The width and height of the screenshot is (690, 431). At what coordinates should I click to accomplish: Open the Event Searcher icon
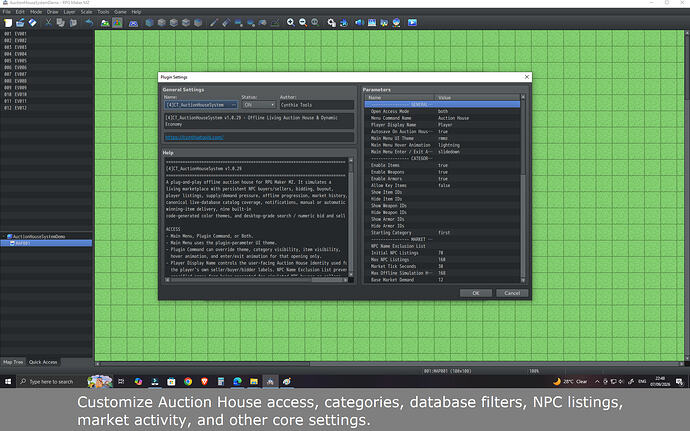[x=372, y=22]
